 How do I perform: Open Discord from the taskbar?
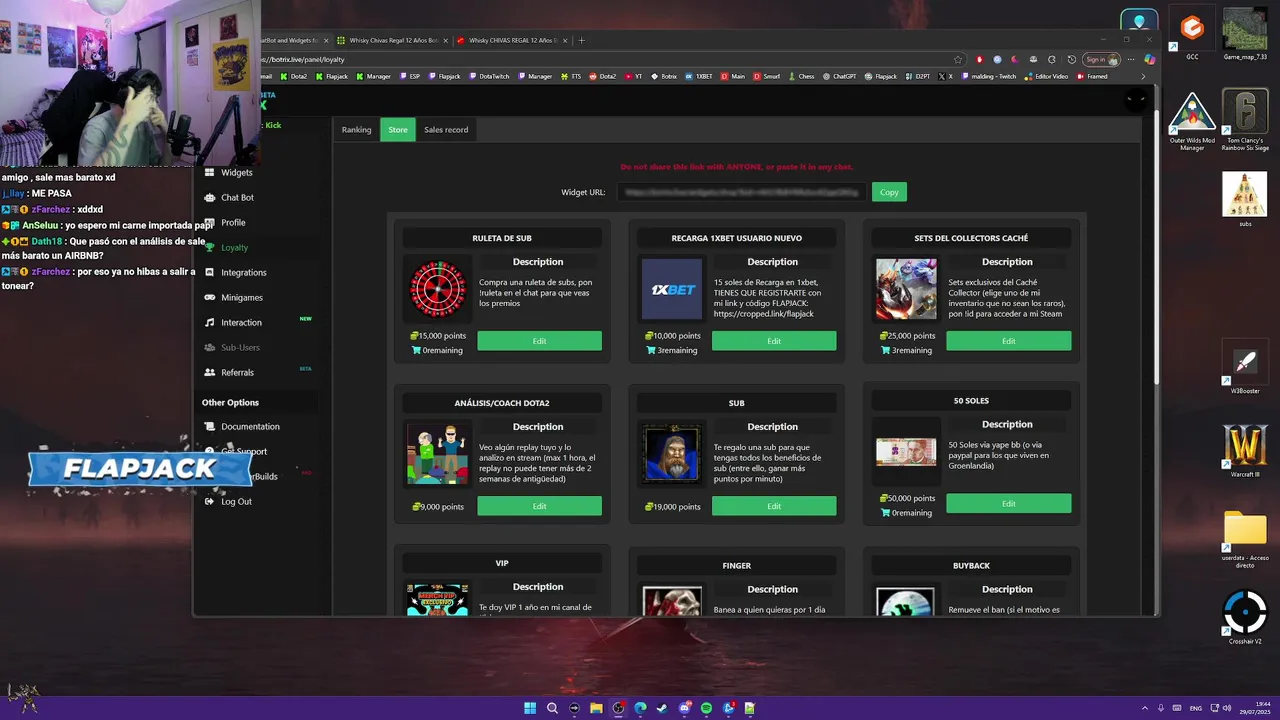(x=684, y=708)
